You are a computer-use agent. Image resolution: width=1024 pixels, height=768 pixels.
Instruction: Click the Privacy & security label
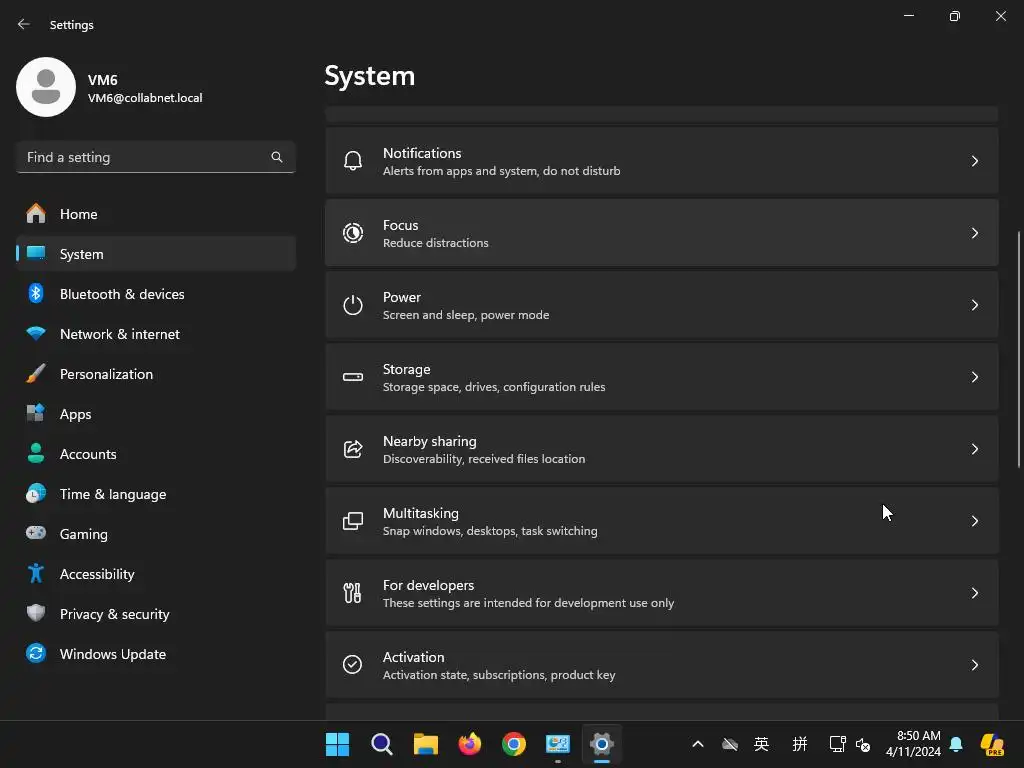coord(114,614)
